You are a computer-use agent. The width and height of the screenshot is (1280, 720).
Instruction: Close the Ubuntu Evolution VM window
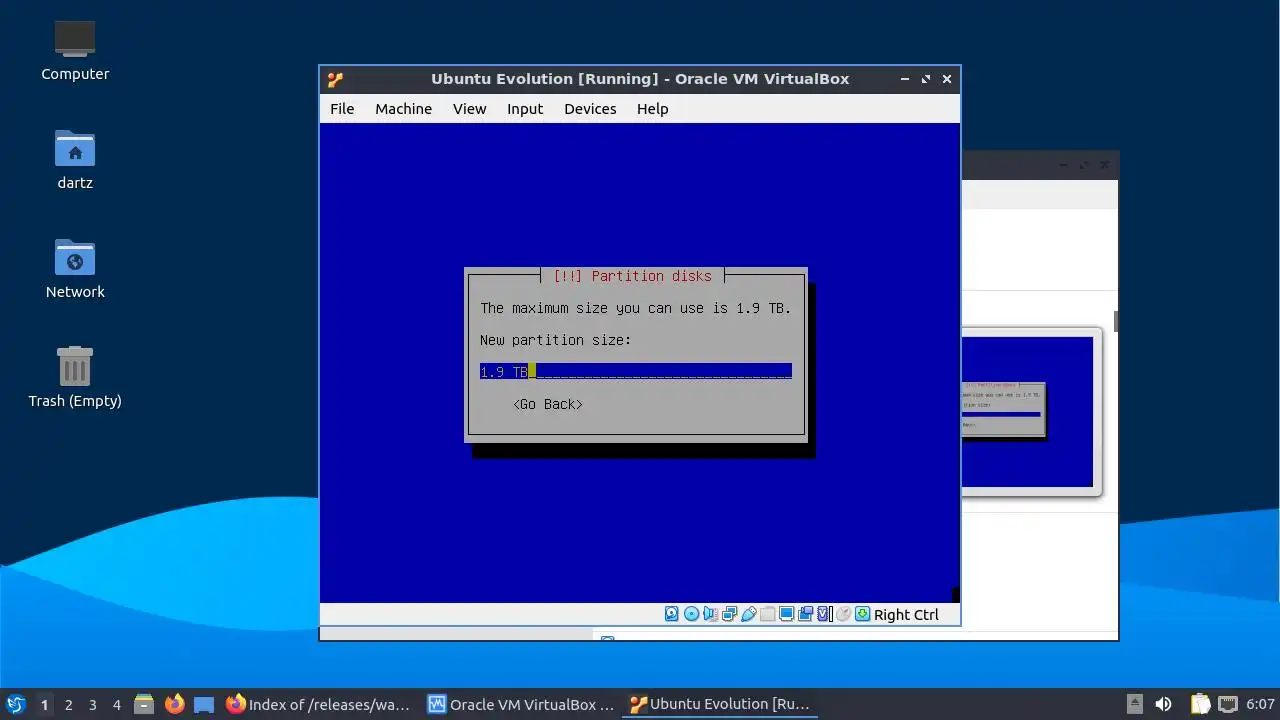[x=947, y=79]
